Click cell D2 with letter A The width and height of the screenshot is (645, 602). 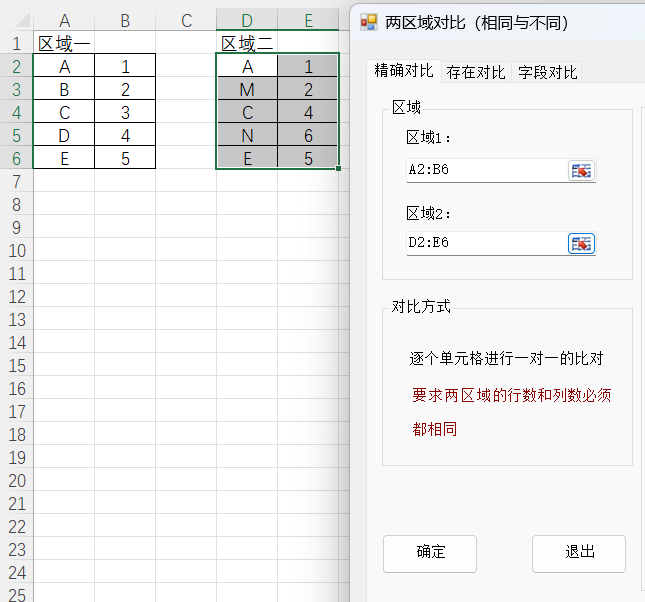(247, 66)
